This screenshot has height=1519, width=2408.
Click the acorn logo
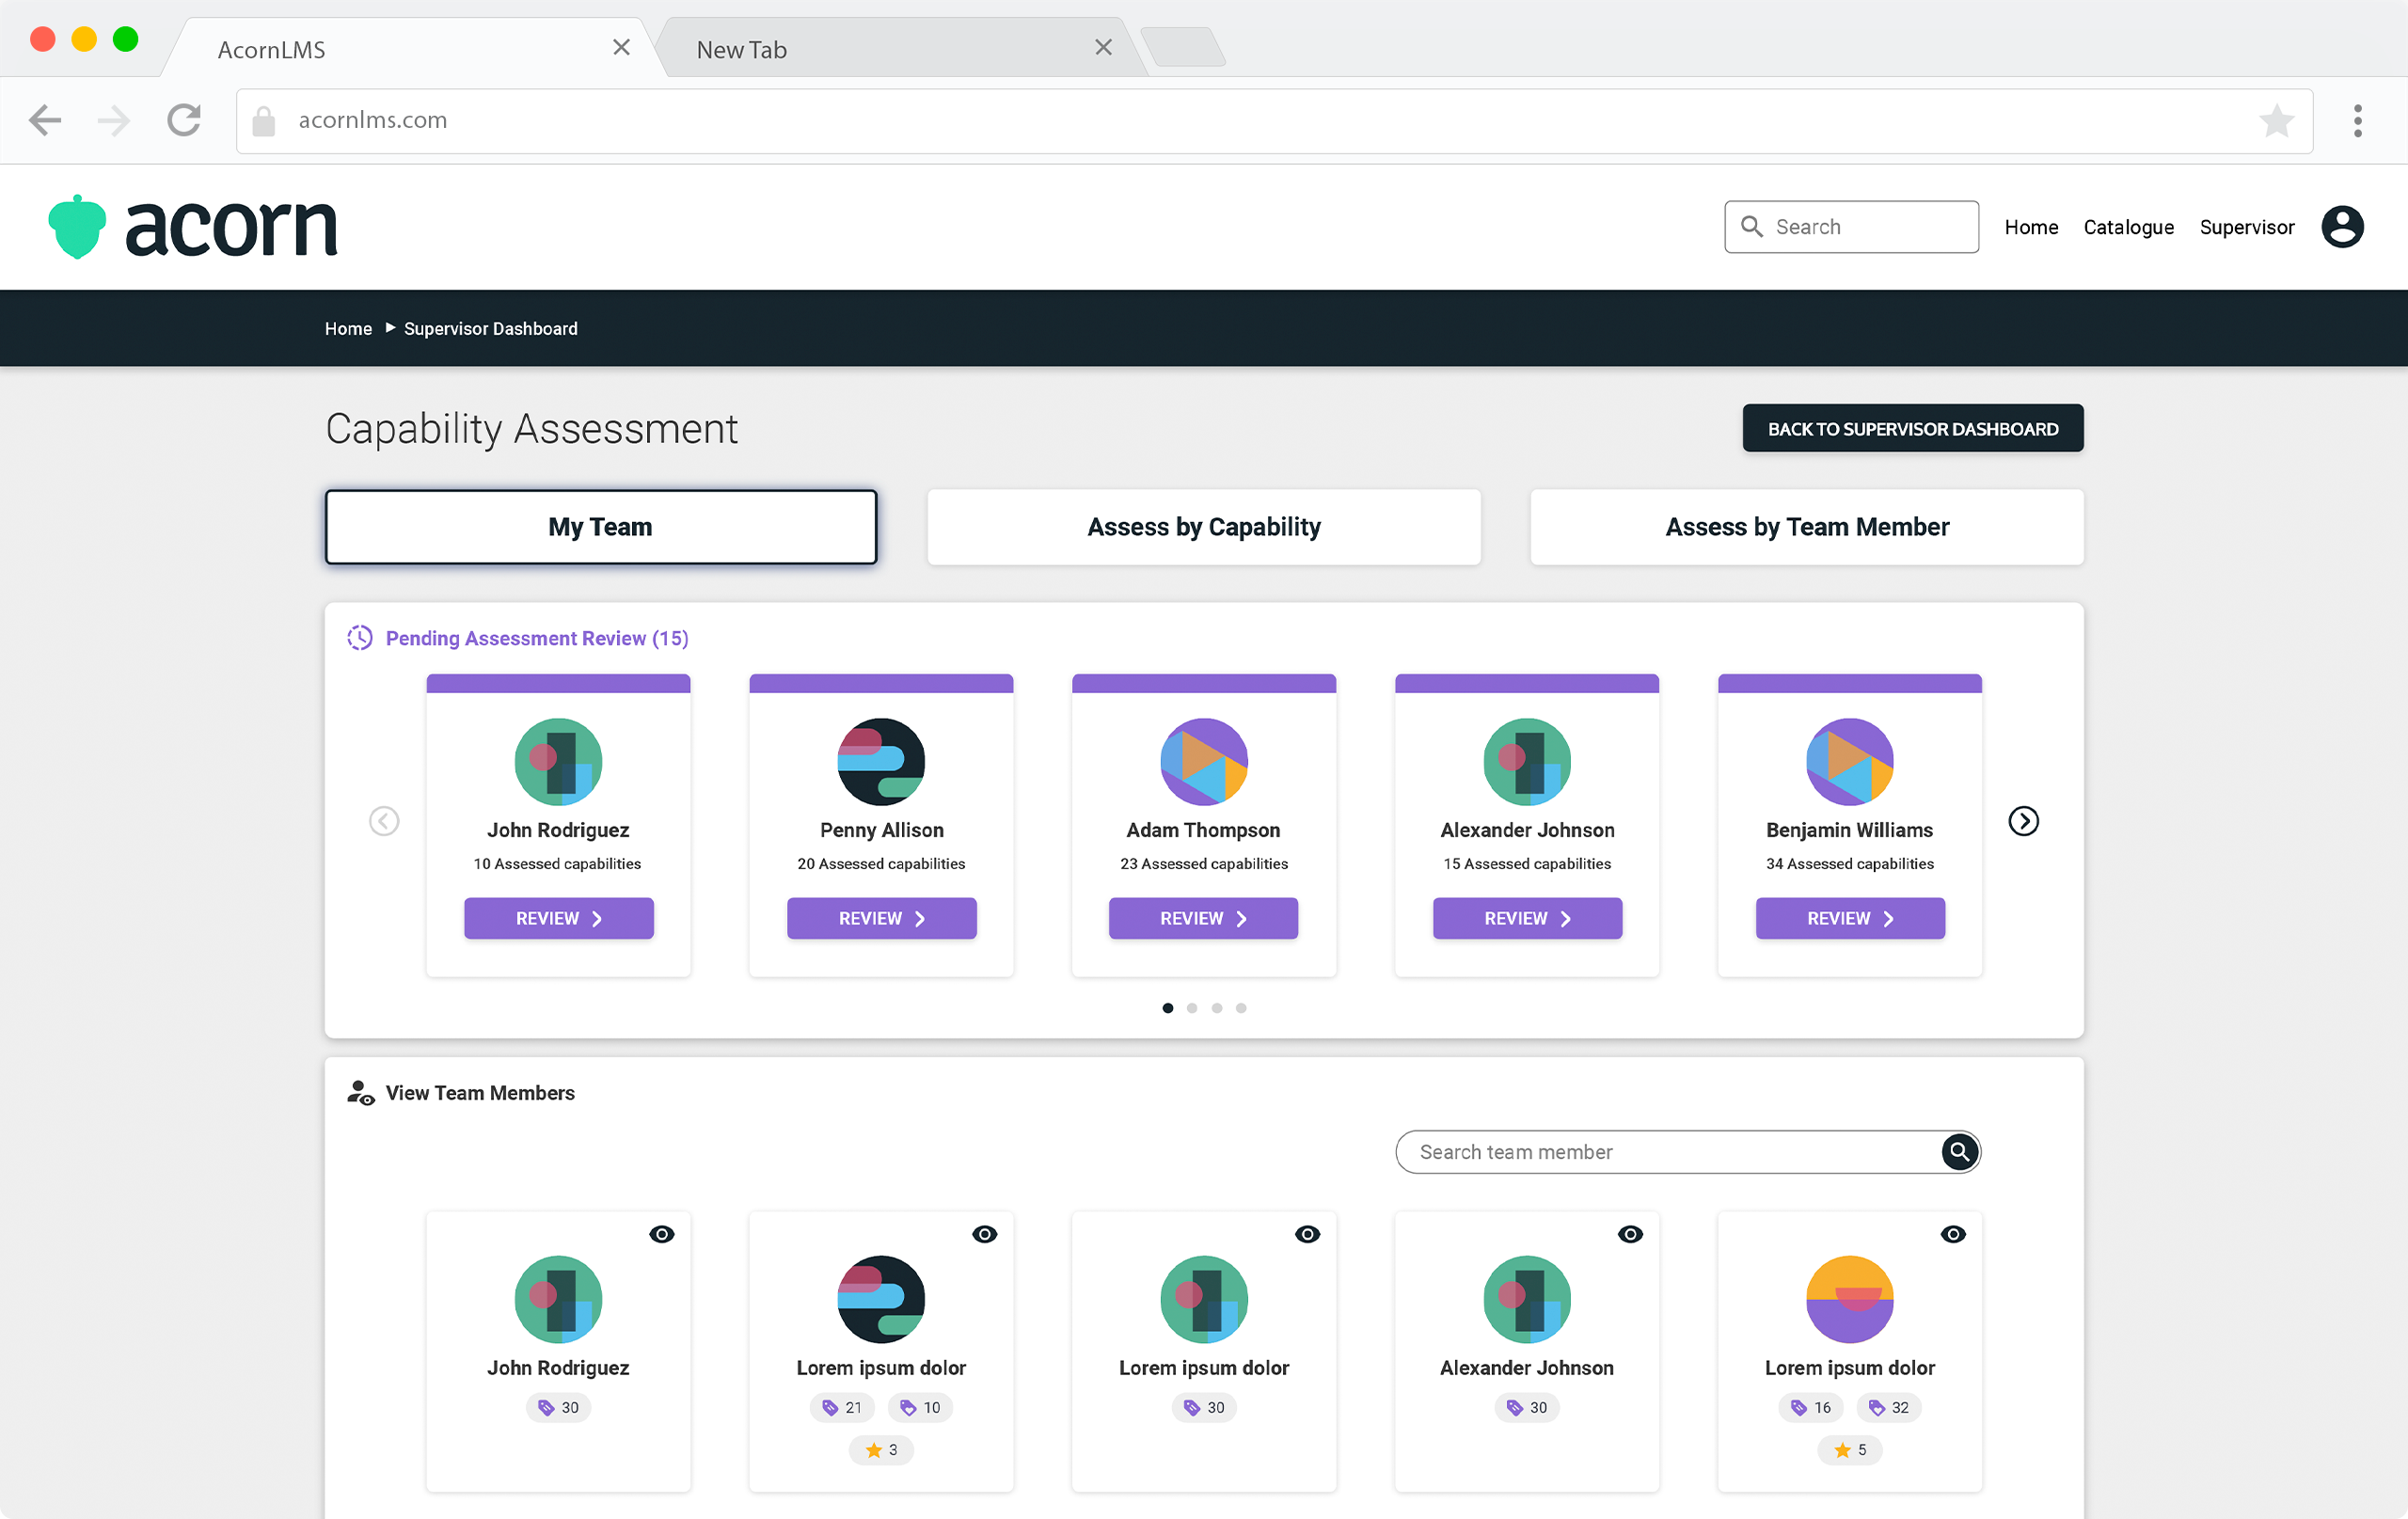tap(193, 227)
